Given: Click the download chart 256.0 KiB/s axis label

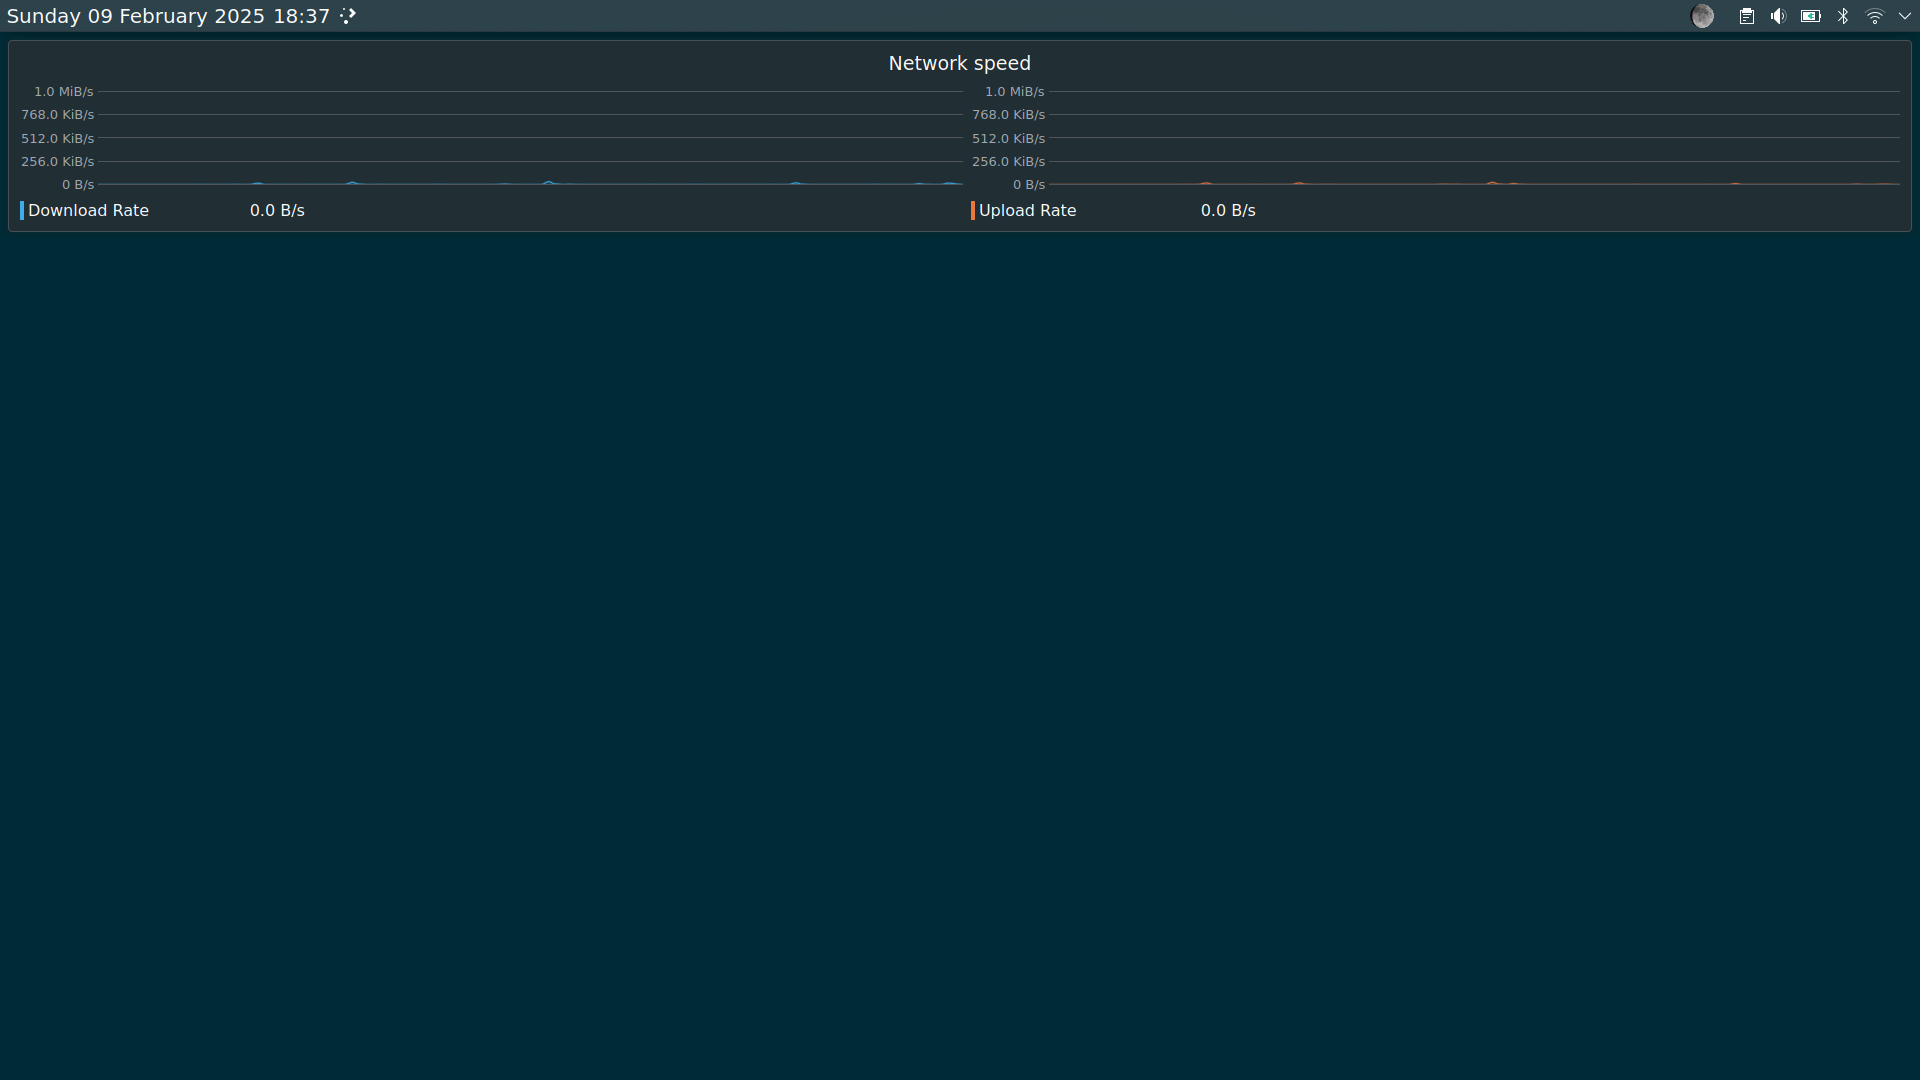Looking at the screenshot, I should point(58,162).
